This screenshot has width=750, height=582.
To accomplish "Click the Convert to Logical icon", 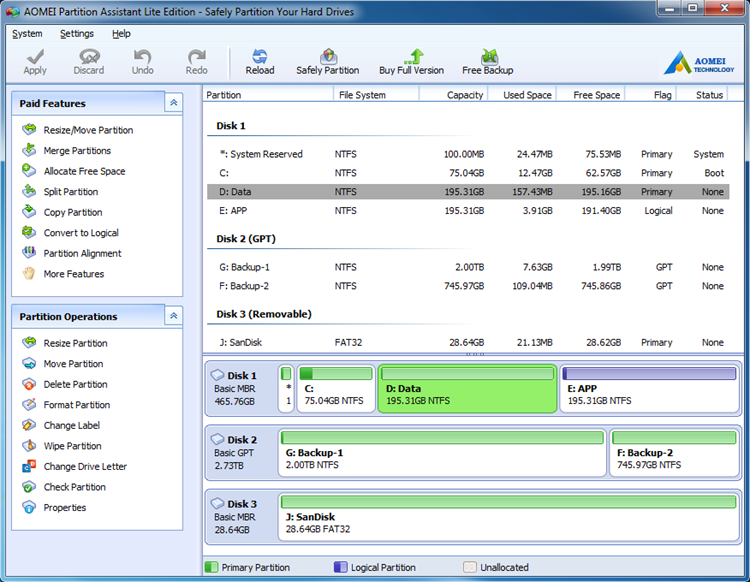I will [29, 232].
